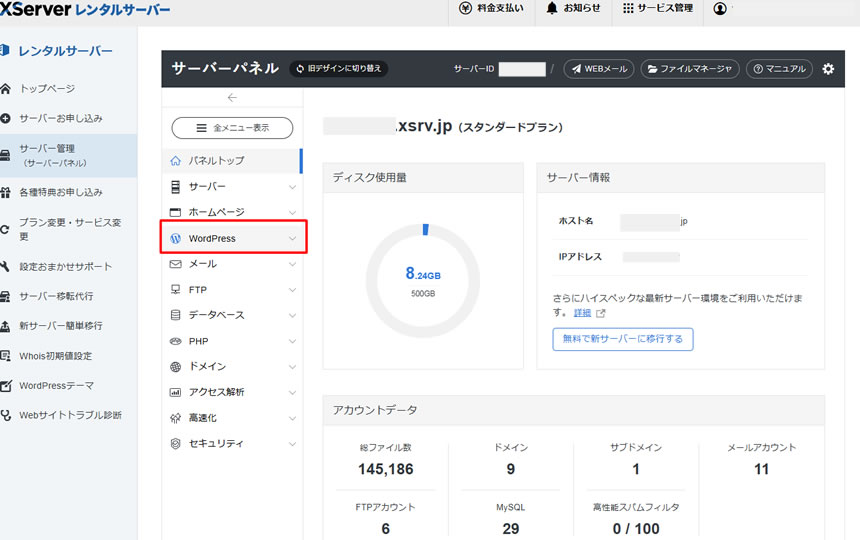This screenshot has height=540, width=860.
Task: Click the MySQL count 29
Action: pyautogui.click(x=511, y=528)
